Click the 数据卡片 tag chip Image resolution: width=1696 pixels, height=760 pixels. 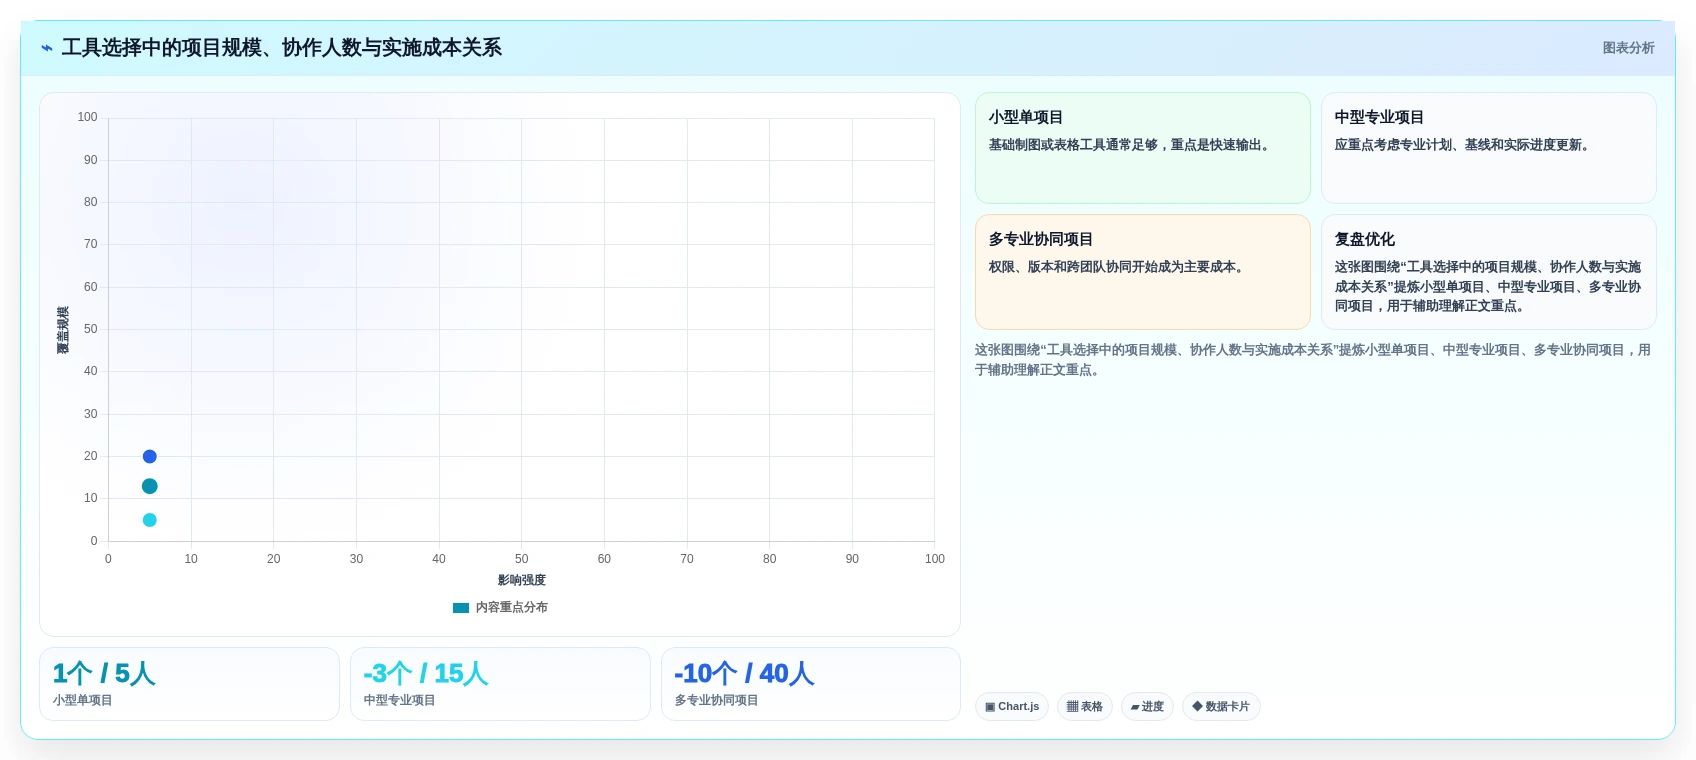pyautogui.click(x=1221, y=706)
